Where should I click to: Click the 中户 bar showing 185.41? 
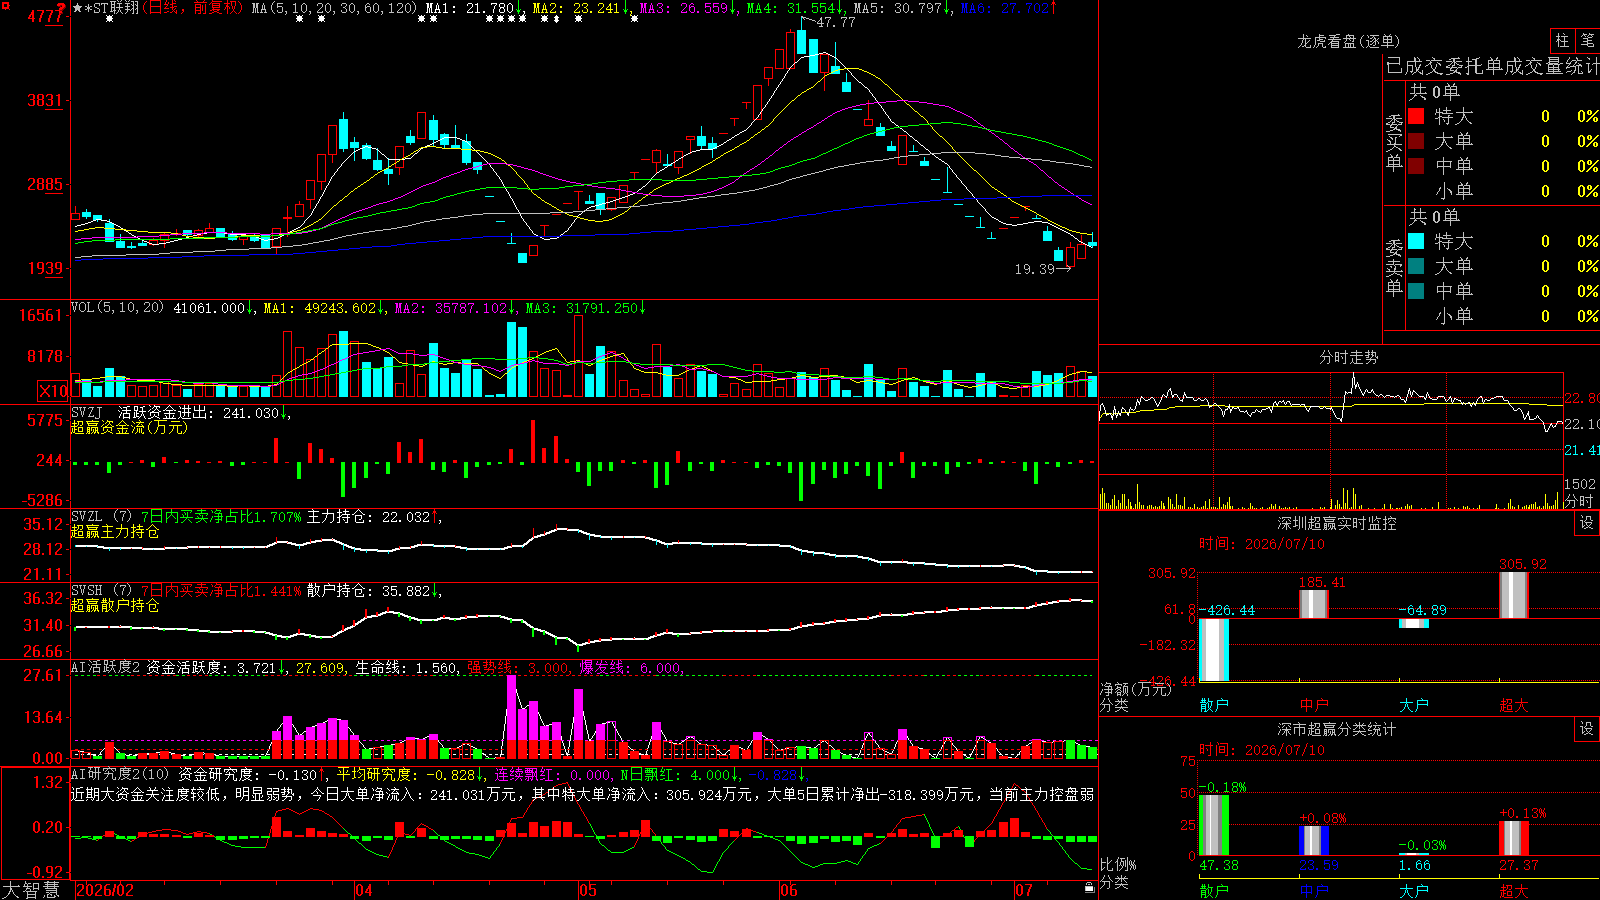pyautogui.click(x=1314, y=605)
